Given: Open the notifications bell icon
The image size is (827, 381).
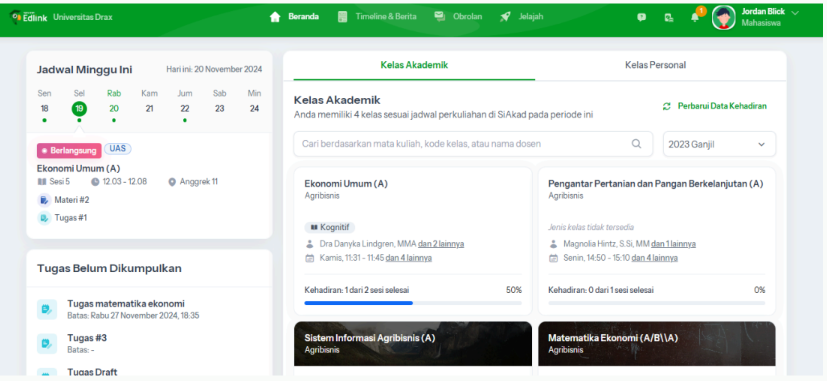Looking at the screenshot, I should [695, 17].
